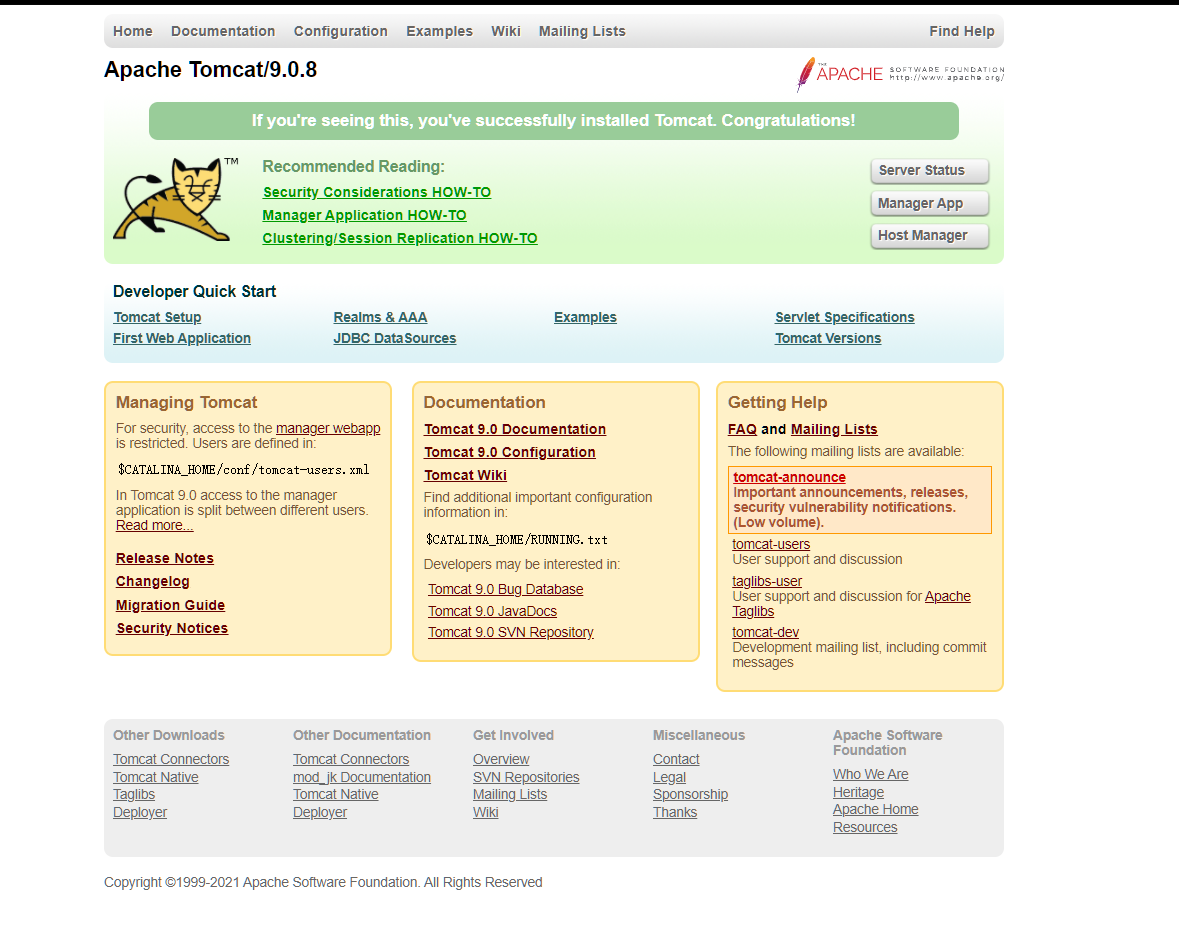Open the JDBC DataSources link
Image resolution: width=1179 pixels, height=926 pixels.
pyautogui.click(x=395, y=338)
